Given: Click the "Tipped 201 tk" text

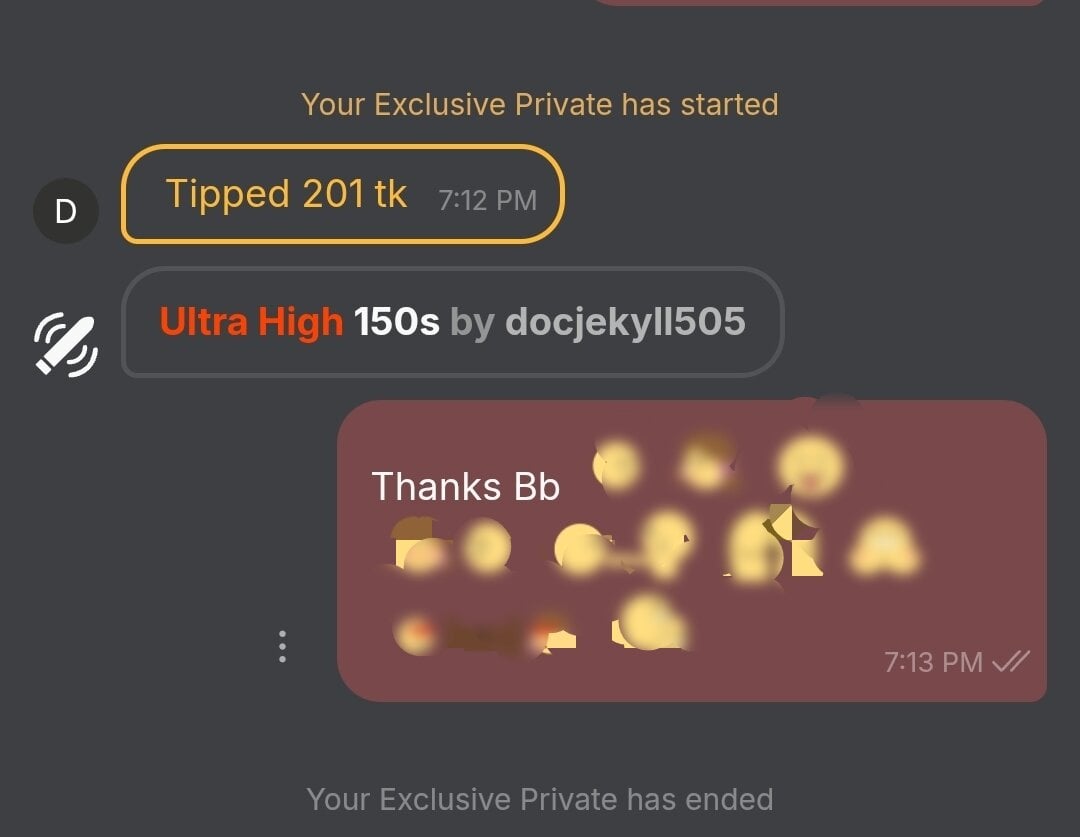Looking at the screenshot, I should coord(287,194).
